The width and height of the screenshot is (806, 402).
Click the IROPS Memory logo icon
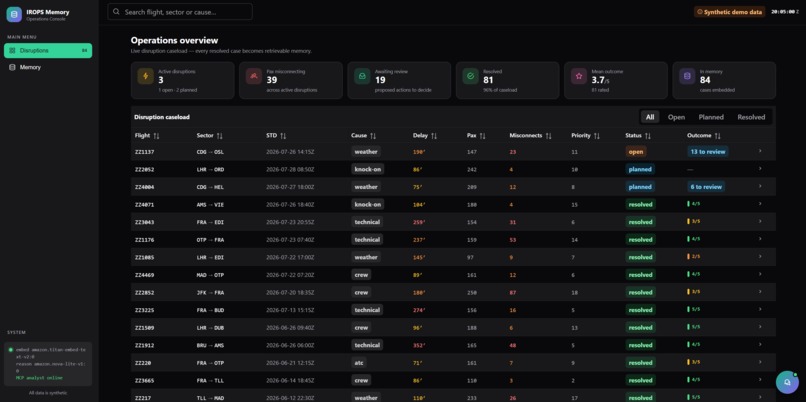pyautogui.click(x=14, y=14)
